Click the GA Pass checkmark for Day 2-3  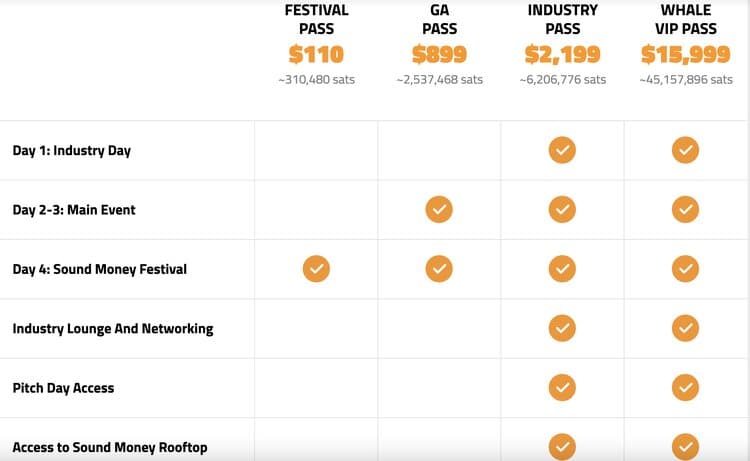coord(439,209)
